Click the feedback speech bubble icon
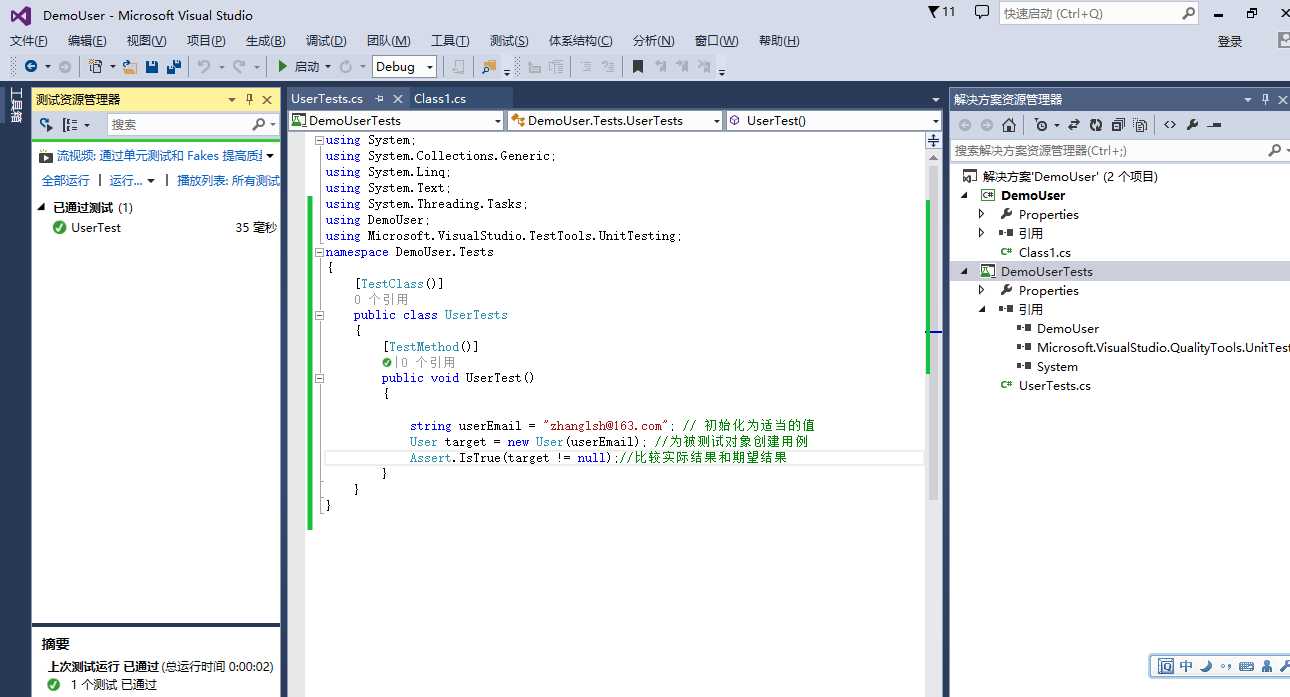1290x697 pixels. pyautogui.click(x=982, y=12)
